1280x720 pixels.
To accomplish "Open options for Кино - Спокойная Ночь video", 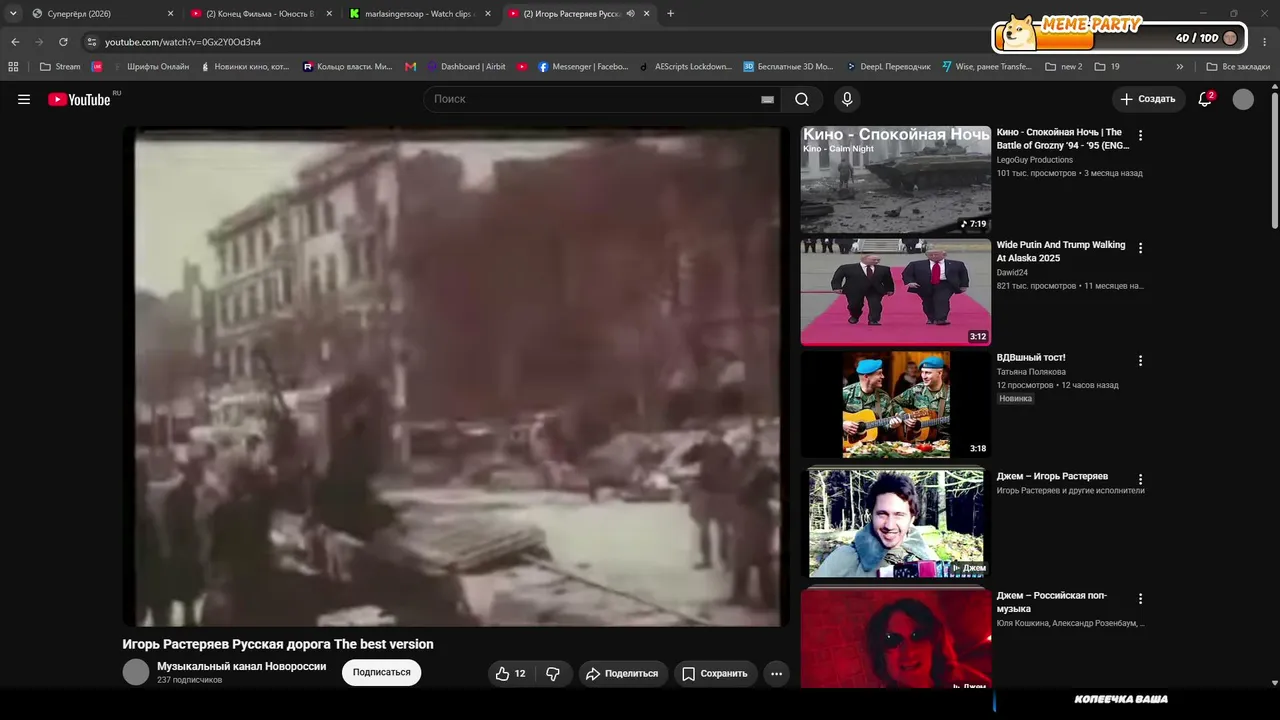I will (1140, 136).
